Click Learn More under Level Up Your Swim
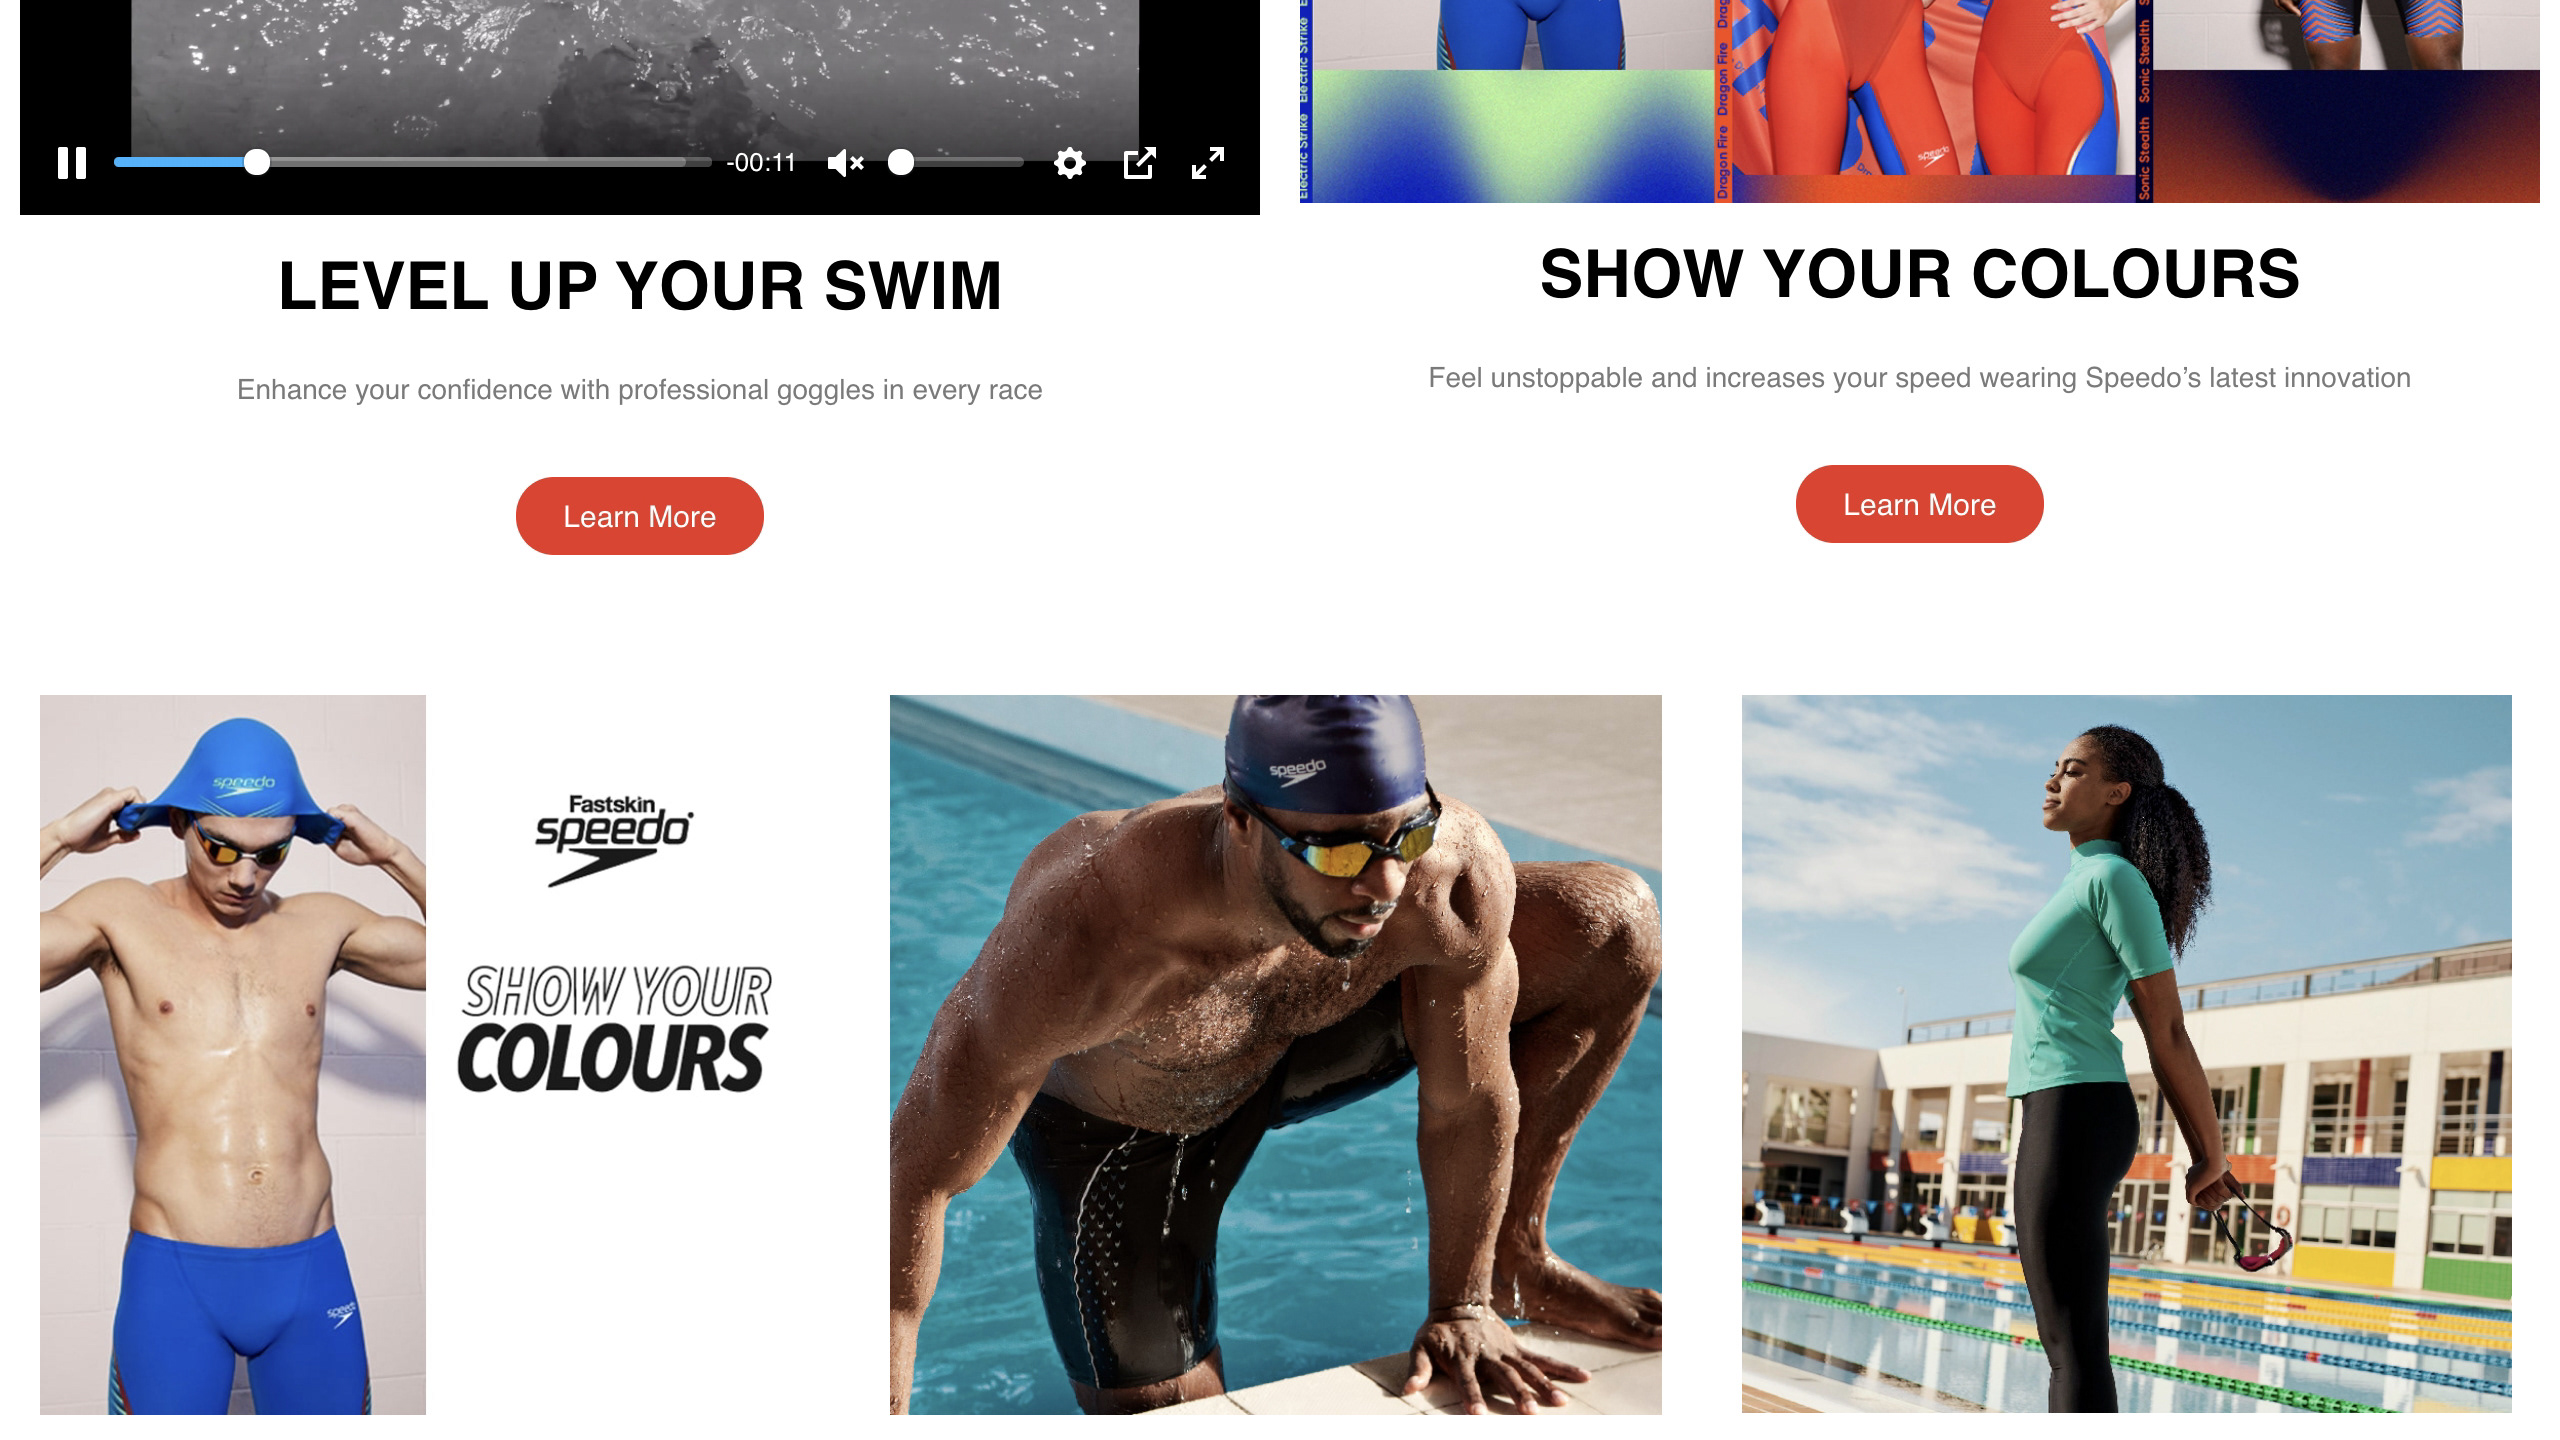The image size is (2560, 1440). click(639, 516)
